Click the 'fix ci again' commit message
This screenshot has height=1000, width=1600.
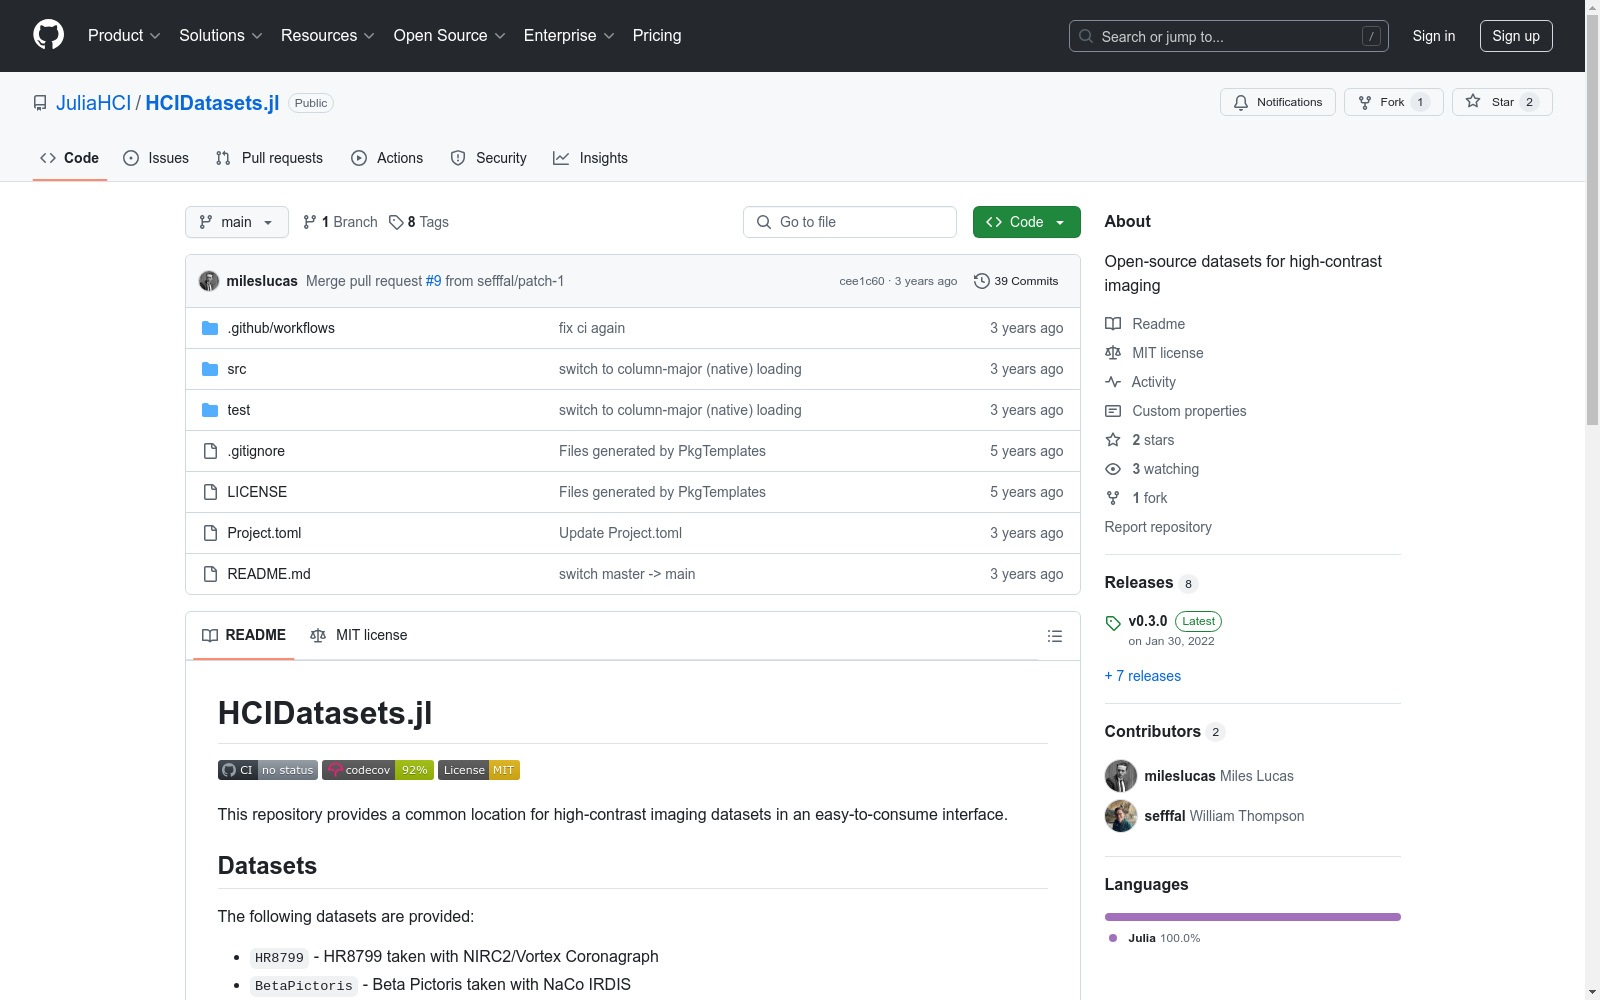[x=592, y=328]
